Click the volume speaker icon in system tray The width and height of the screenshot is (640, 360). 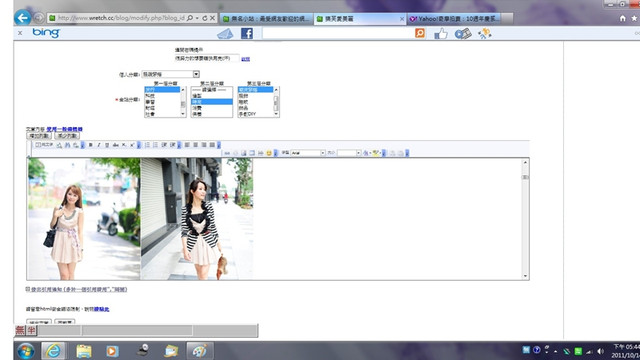[600, 351]
